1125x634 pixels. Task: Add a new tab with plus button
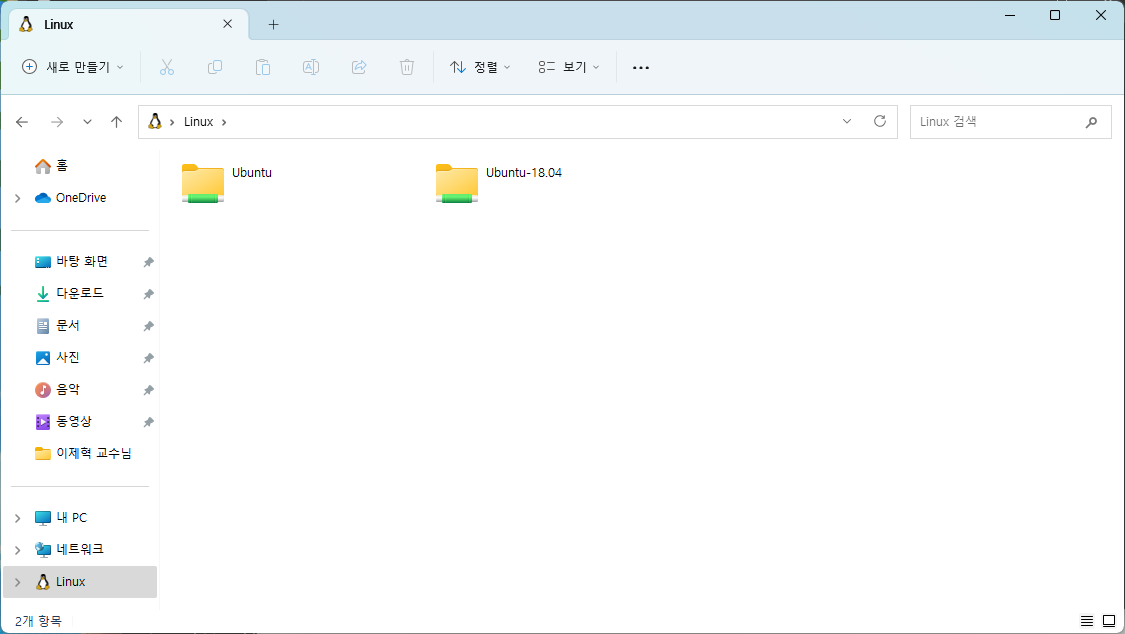click(x=273, y=24)
